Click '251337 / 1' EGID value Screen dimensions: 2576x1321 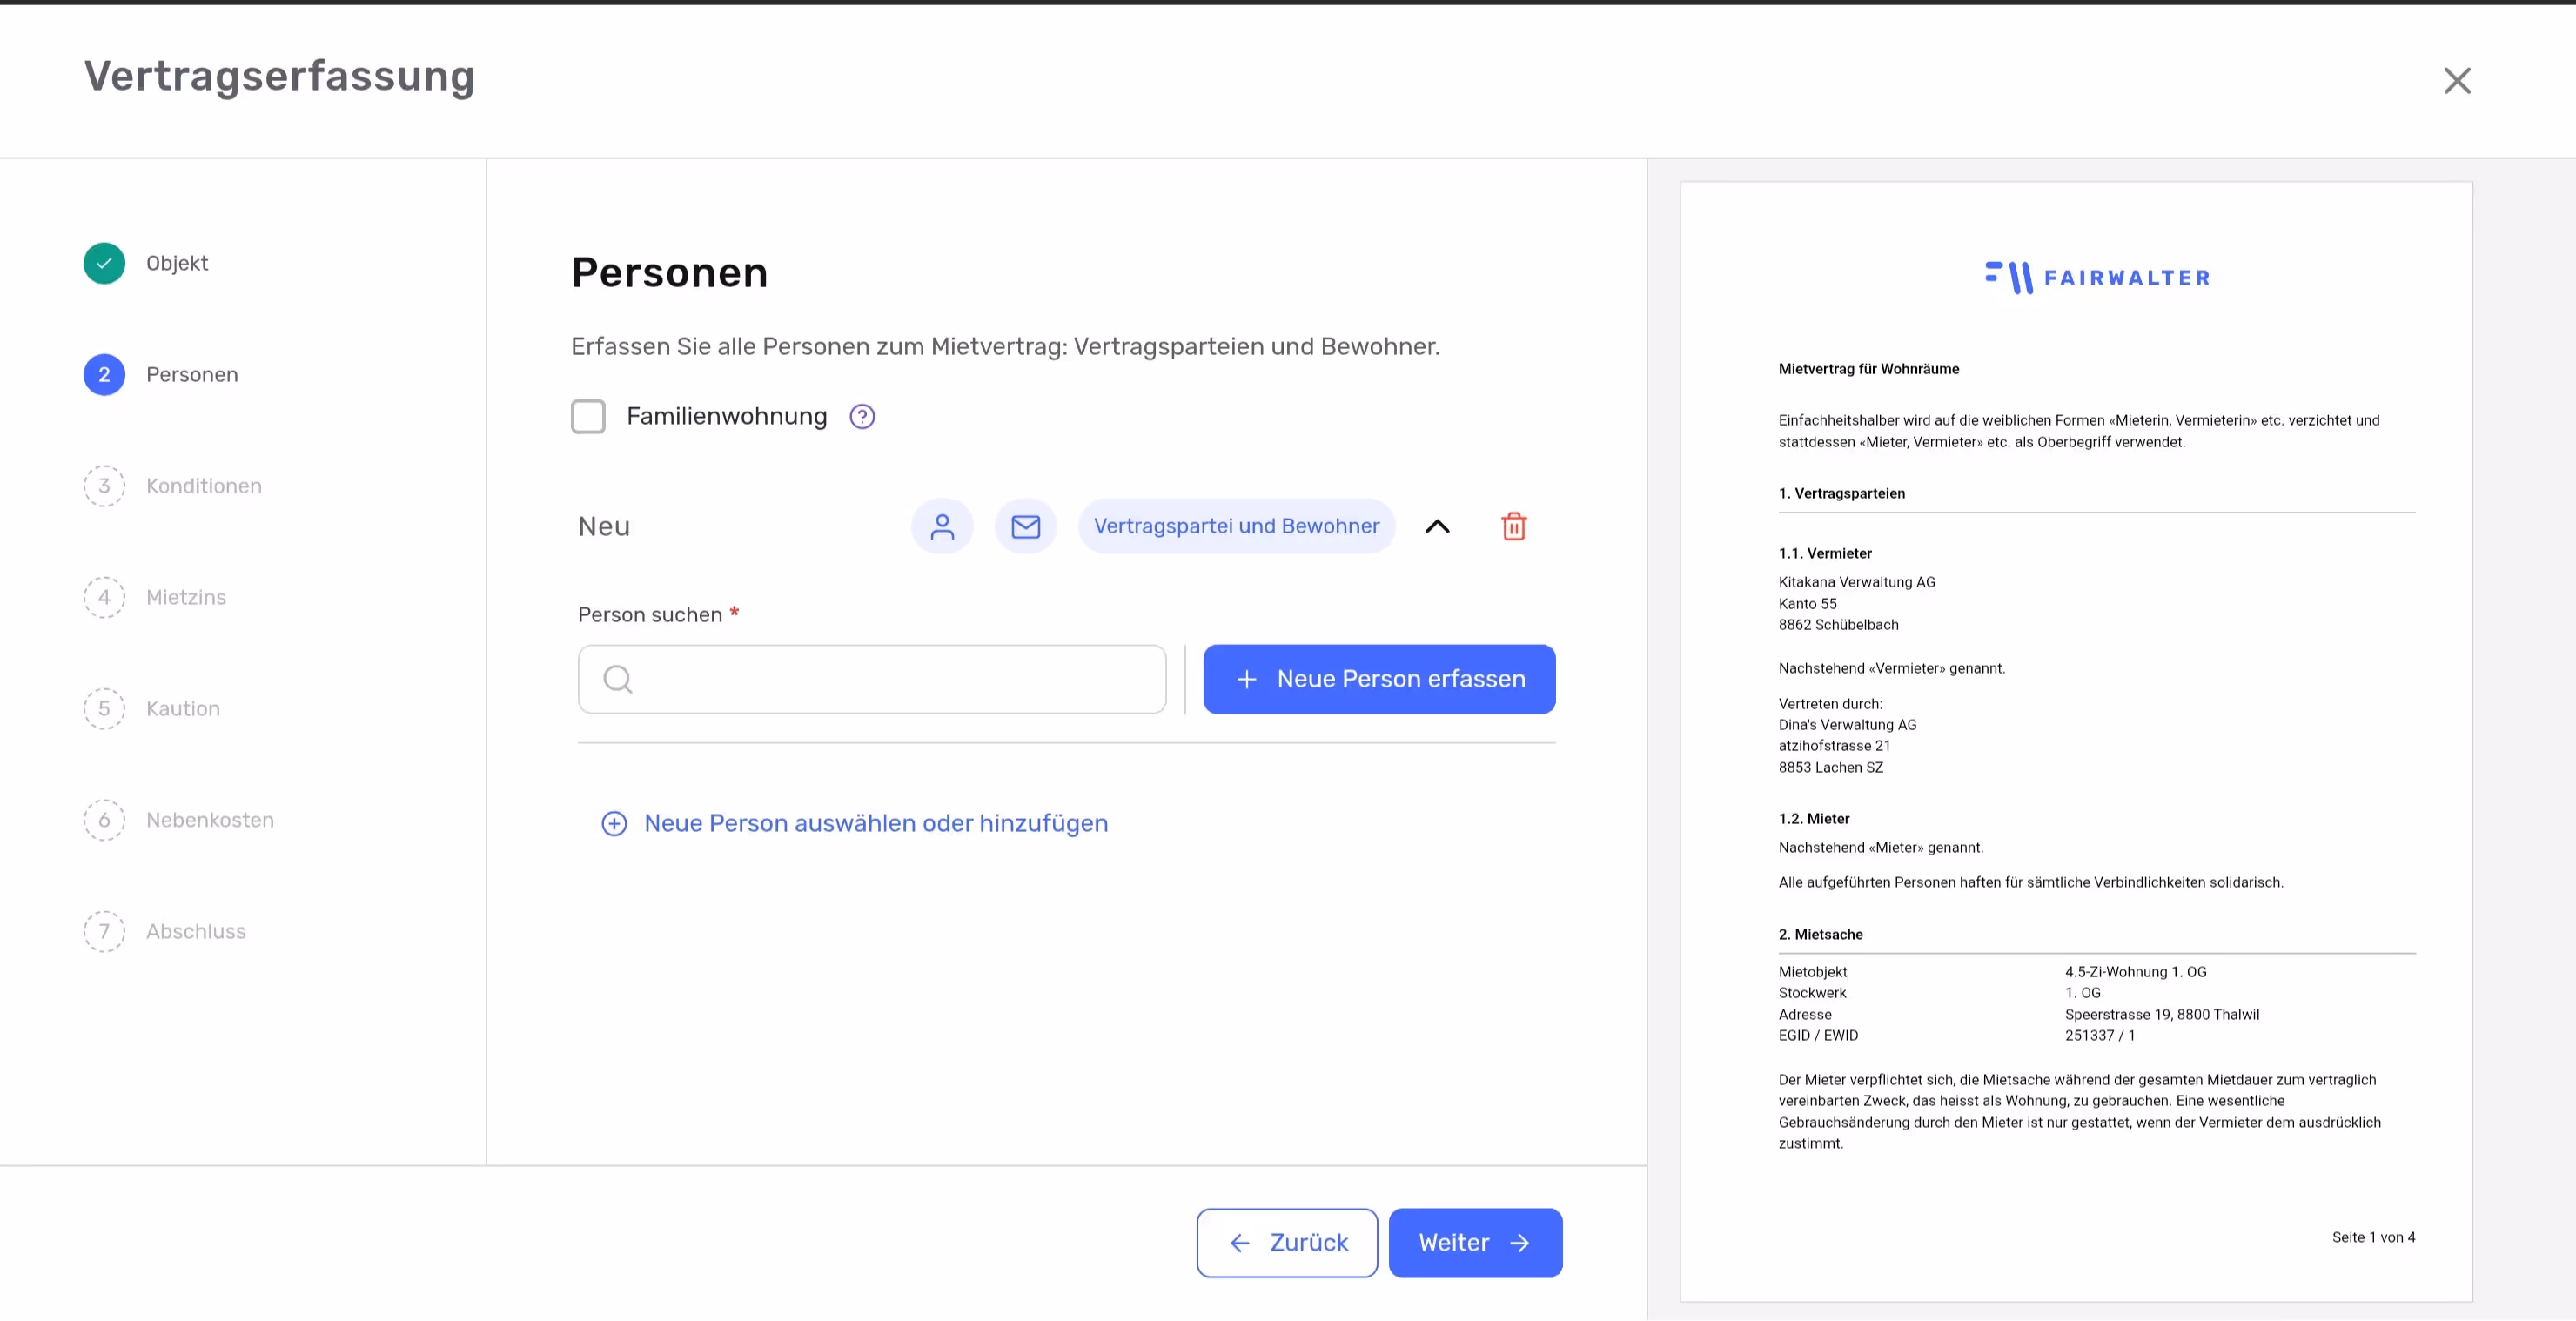pyautogui.click(x=2100, y=1036)
